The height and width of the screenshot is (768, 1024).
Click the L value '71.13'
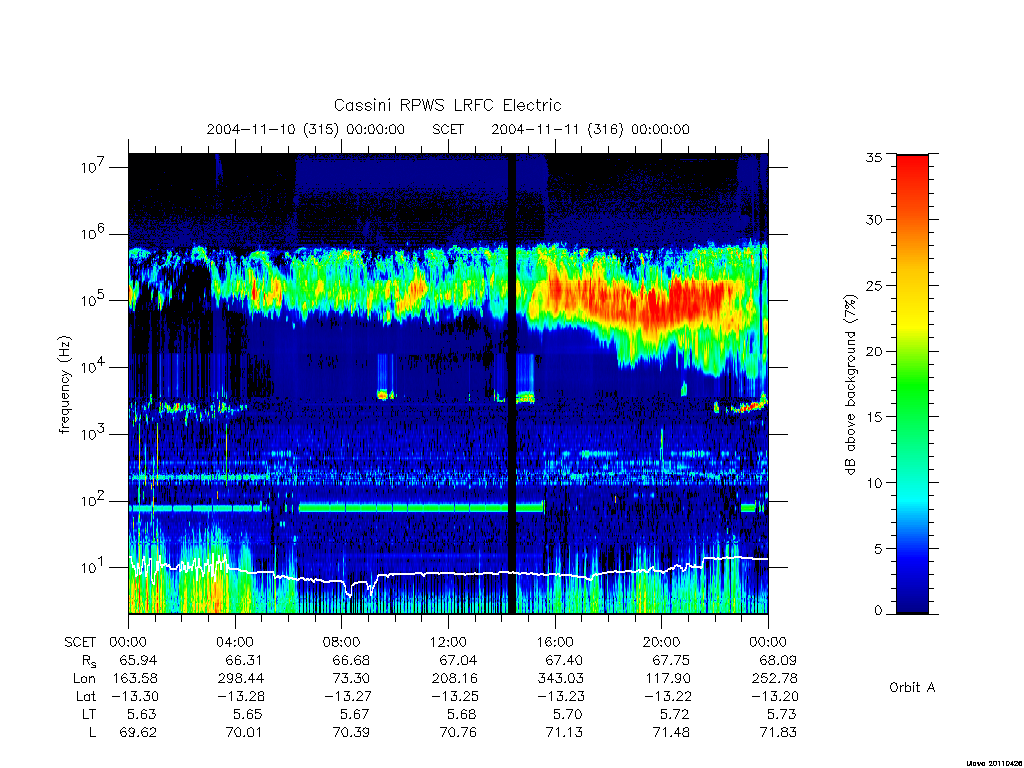[x=564, y=732]
